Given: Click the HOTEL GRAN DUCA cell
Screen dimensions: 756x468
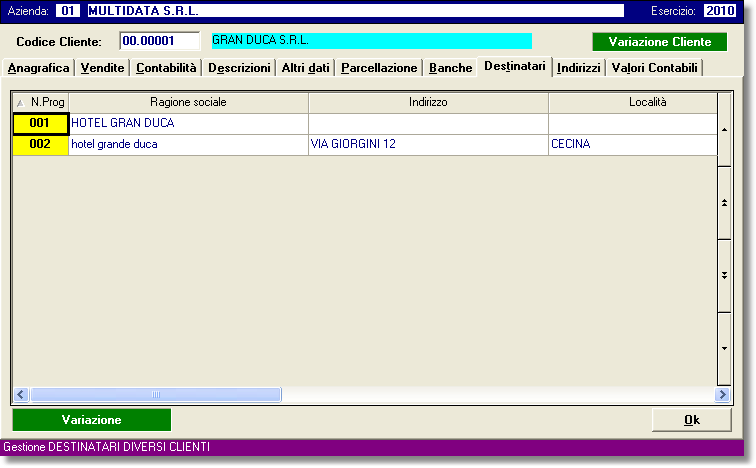Looking at the screenshot, I should (189, 123).
